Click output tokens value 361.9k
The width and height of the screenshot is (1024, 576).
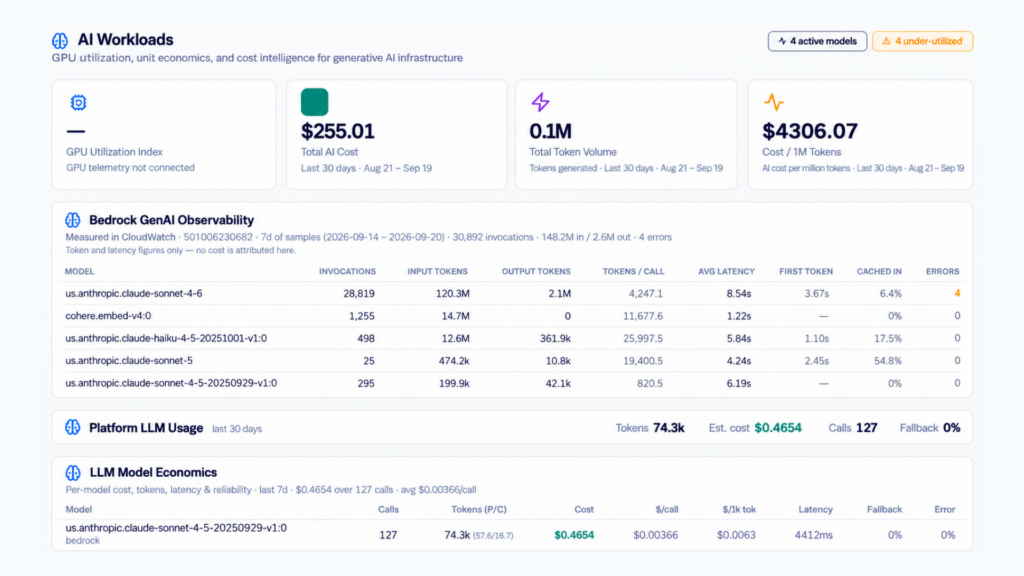pyautogui.click(x=555, y=338)
